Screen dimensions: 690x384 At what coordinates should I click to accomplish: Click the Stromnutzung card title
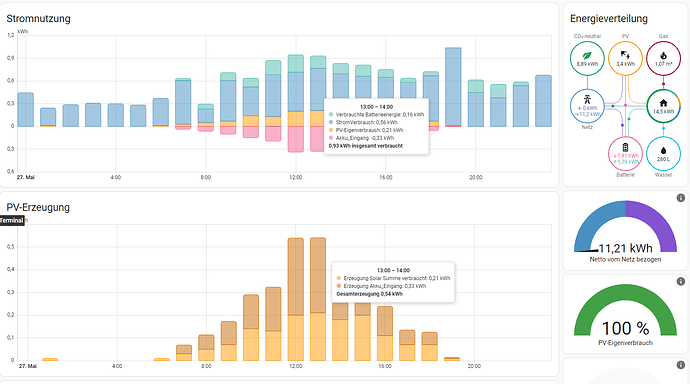38,18
